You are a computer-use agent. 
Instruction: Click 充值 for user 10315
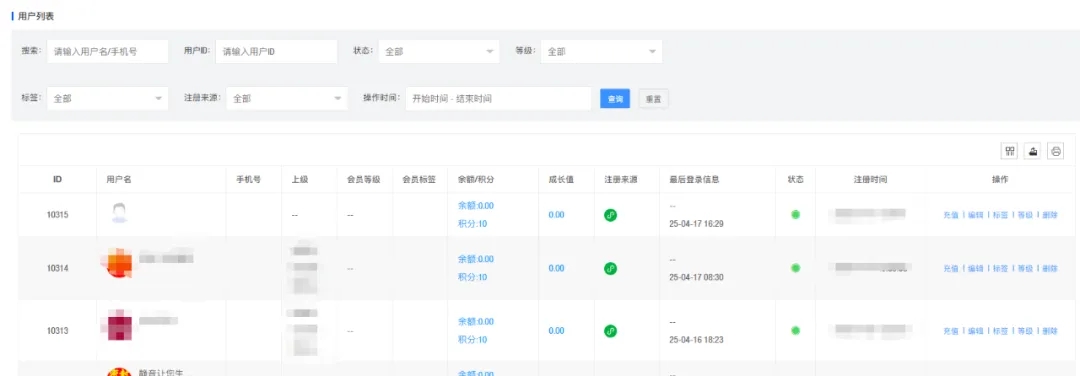951,215
